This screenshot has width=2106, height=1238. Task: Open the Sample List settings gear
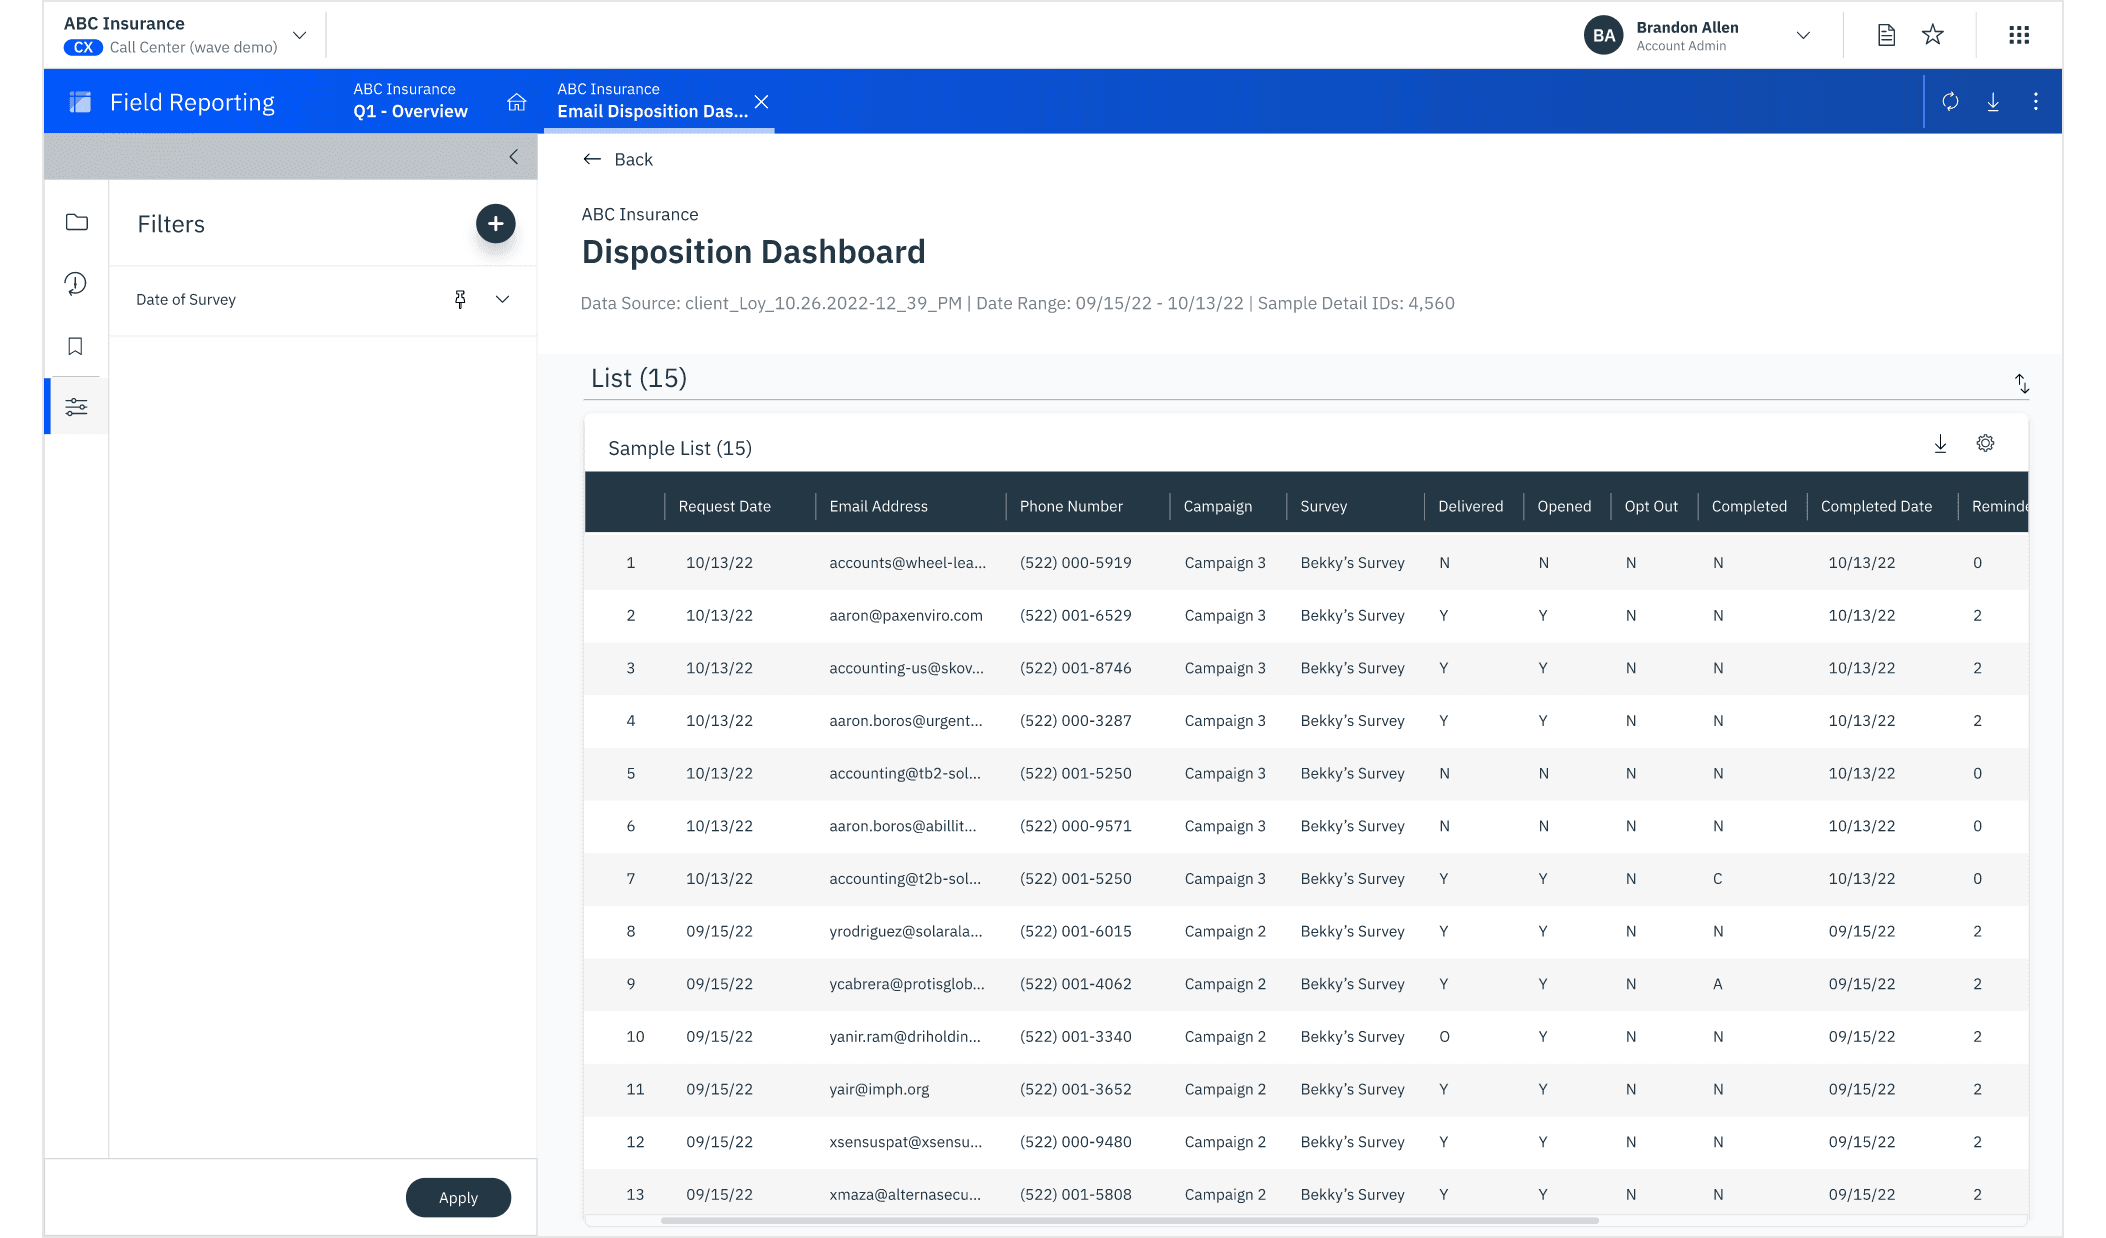tap(1985, 443)
